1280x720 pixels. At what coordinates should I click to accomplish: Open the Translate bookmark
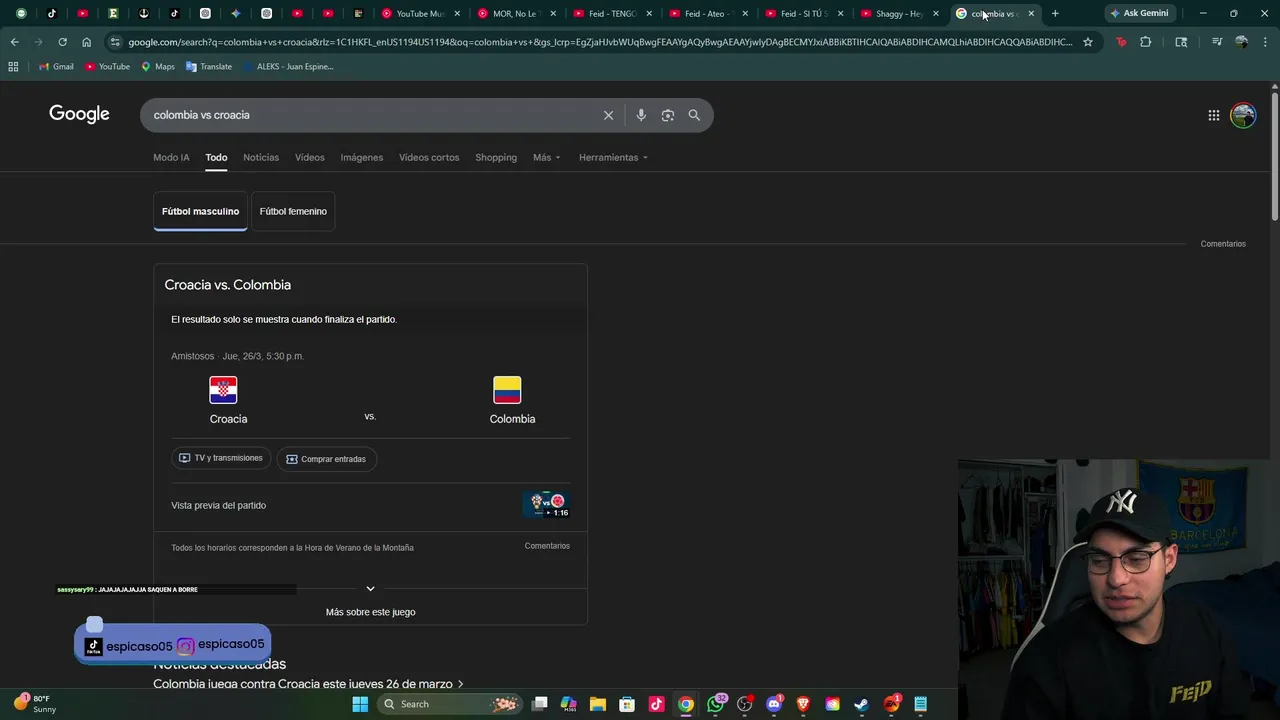click(x=208, y=66)
